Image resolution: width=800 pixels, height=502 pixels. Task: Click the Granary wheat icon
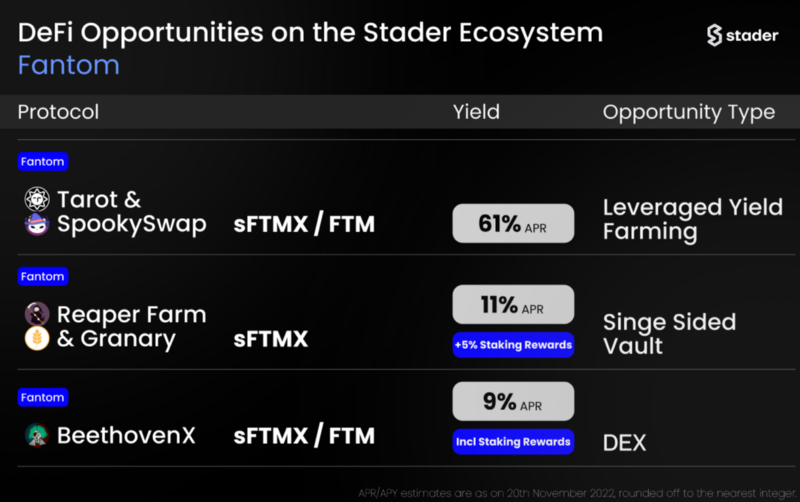37,338
